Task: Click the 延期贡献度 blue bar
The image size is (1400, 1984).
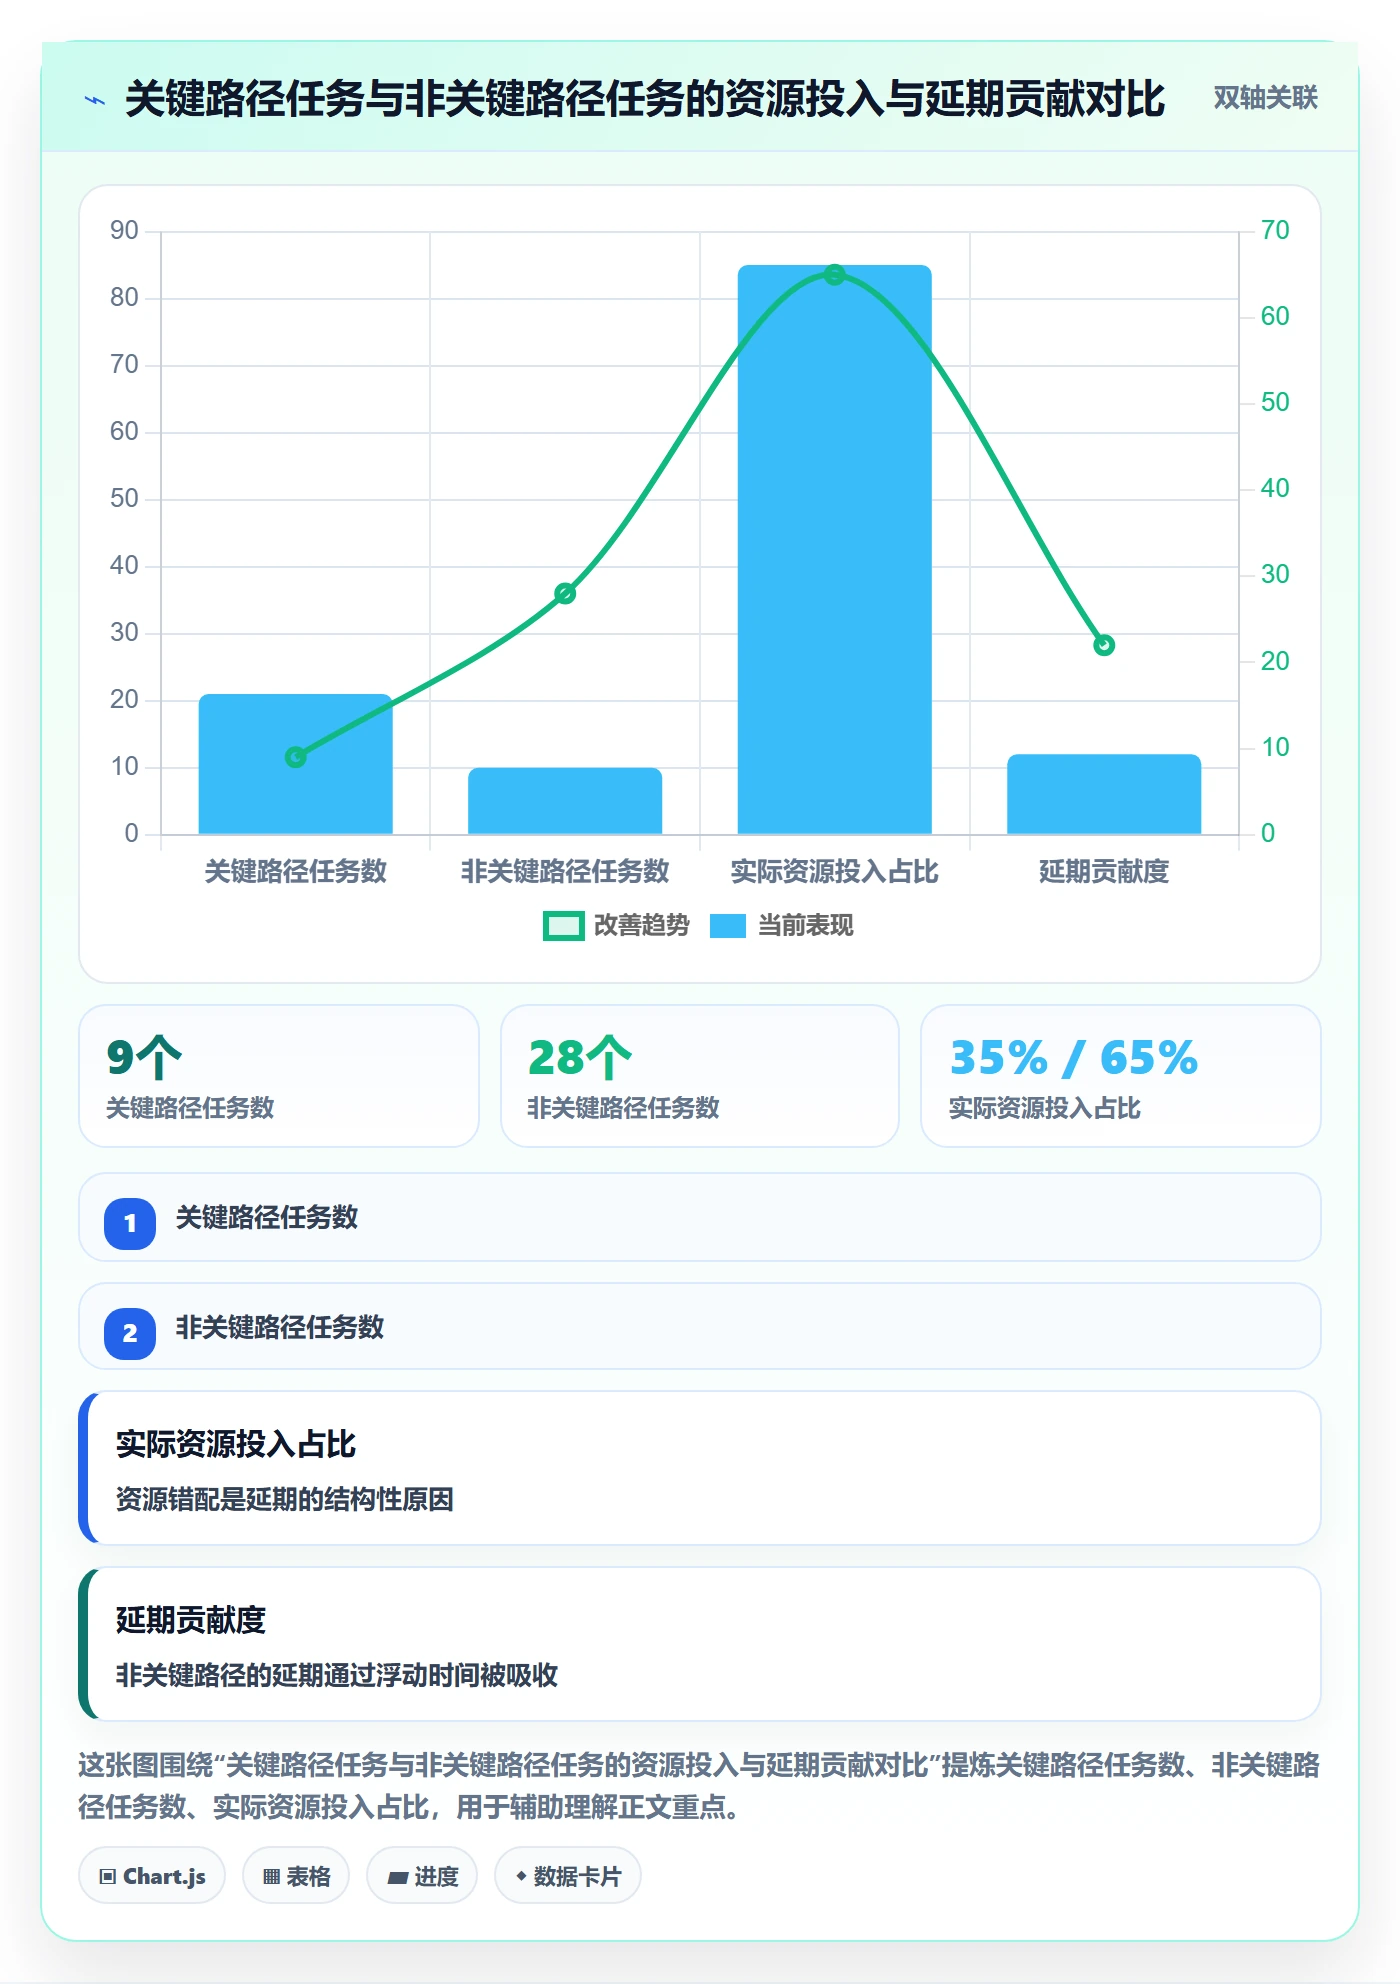Action: [1104, 794]
